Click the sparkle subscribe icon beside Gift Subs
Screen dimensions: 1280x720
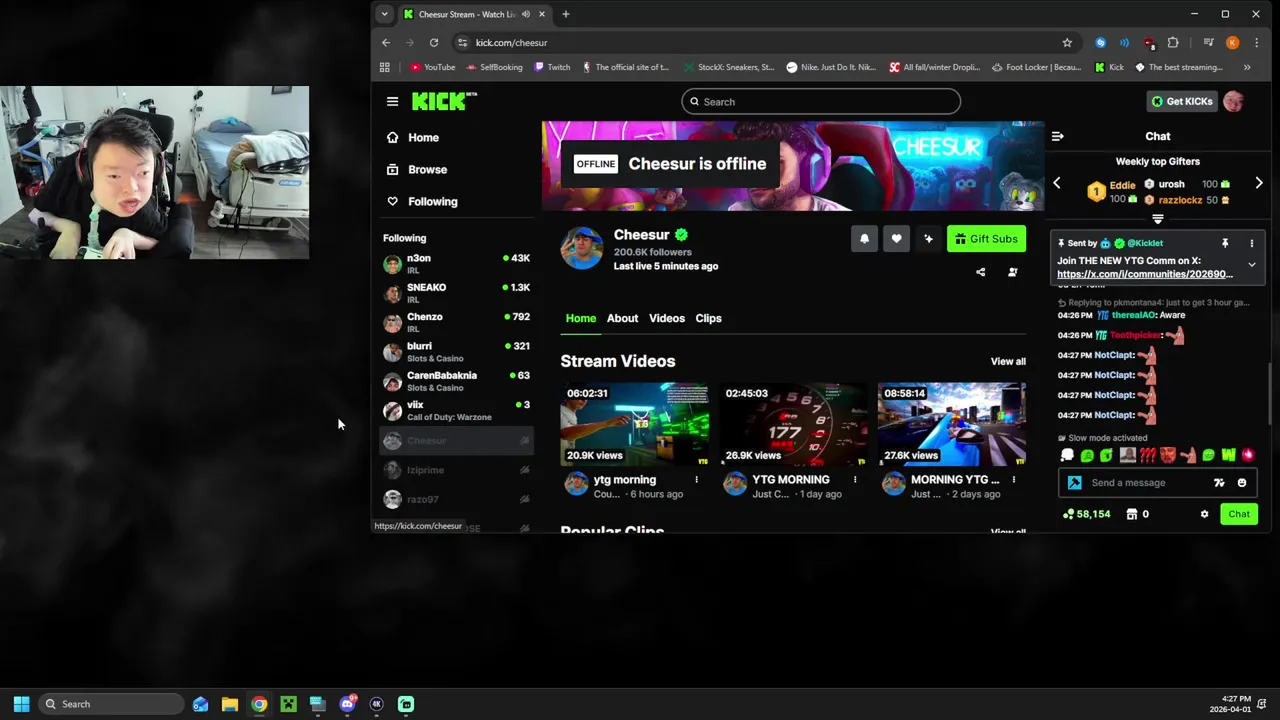pyautogui.click(x=928, y=239)
